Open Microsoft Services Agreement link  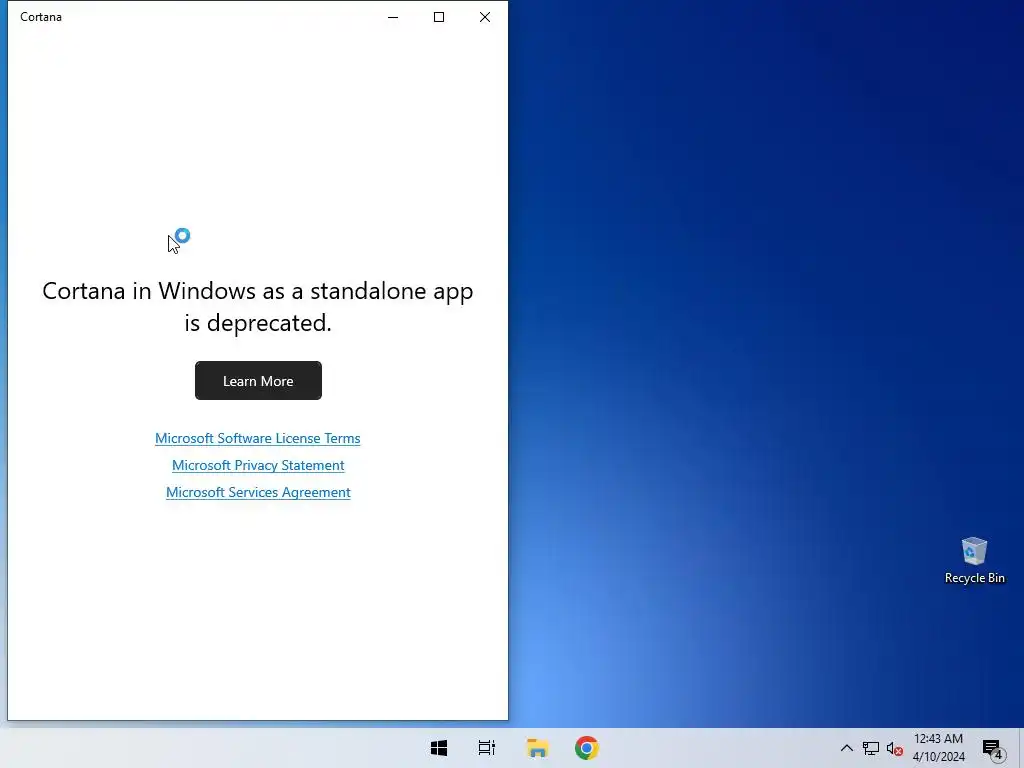(258, 492)
